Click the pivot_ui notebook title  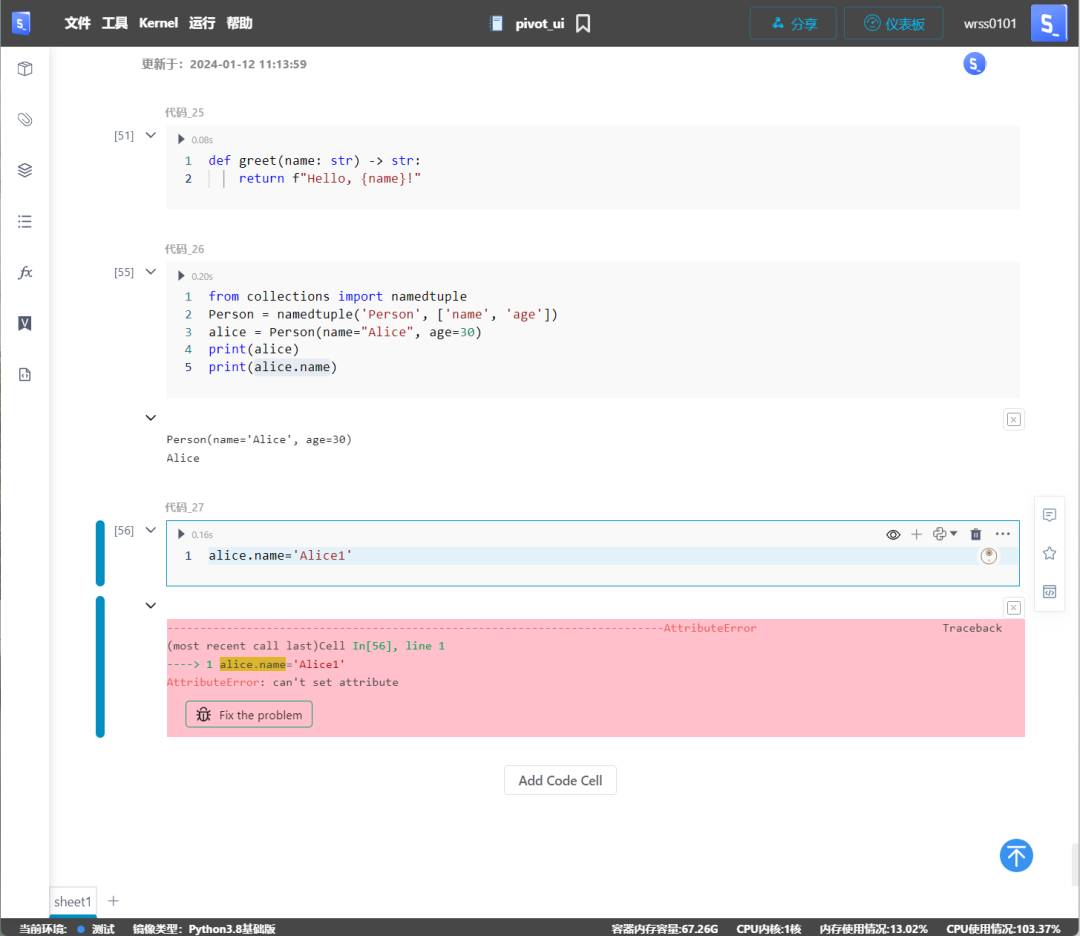tap(539, 23)
